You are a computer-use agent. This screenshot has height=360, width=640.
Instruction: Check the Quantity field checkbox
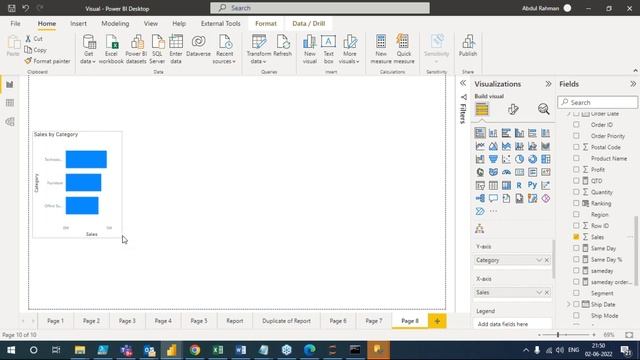[576, 192]
